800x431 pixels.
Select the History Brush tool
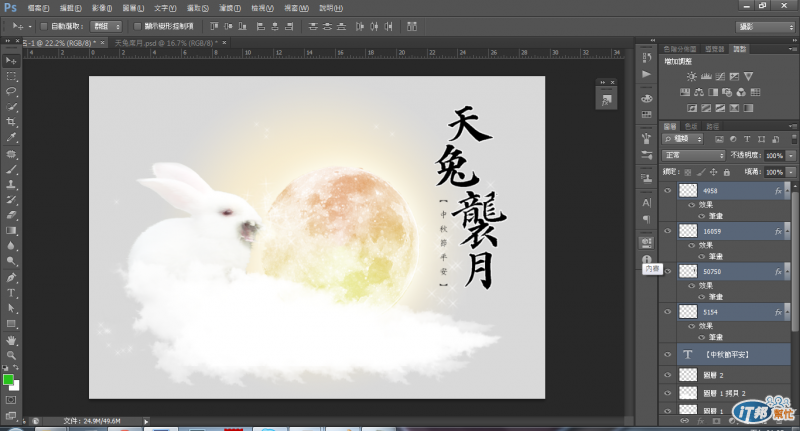pyautogui.click(x=11, y=200)
